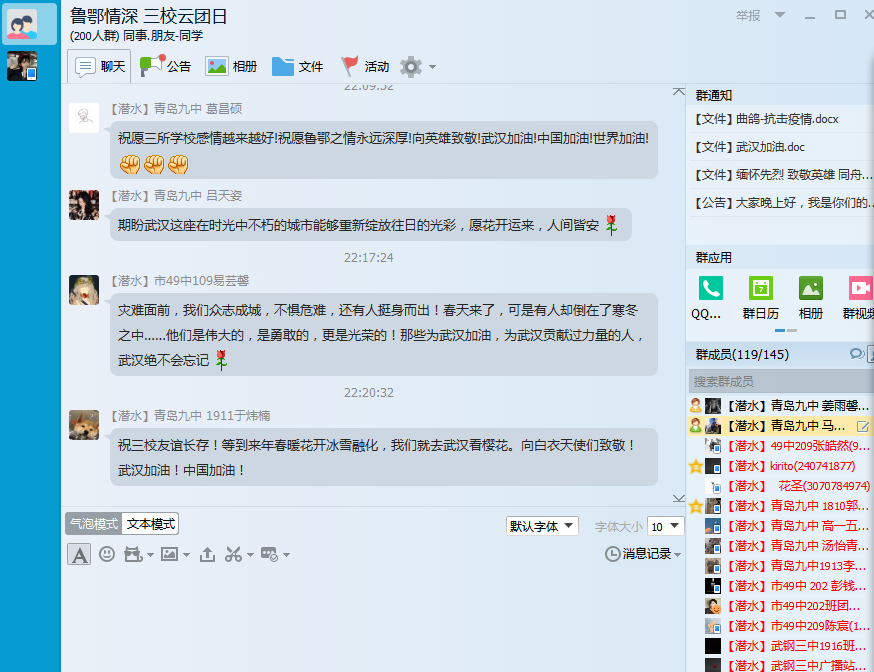Insert an image into the chat
Image resolution: width=874 pixels, height=672 pixels.
click(x=167, y=554)
